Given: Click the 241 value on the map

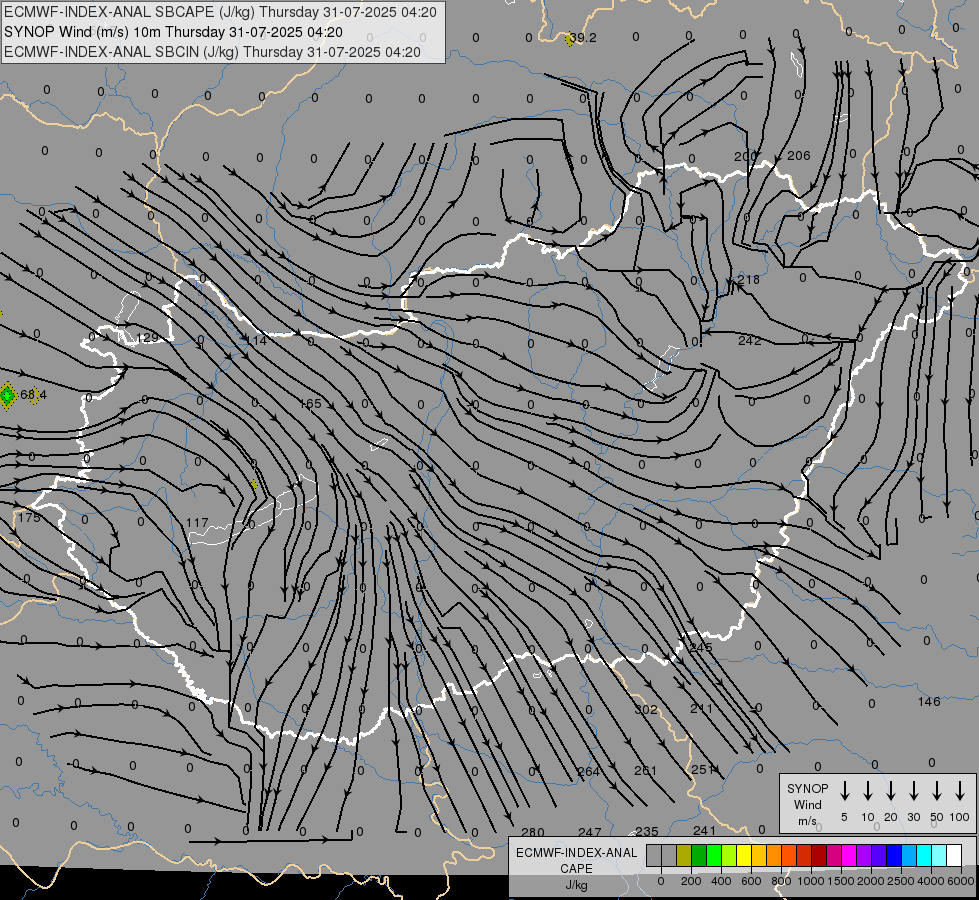Looking at the screenshot, I should pyautogui.click(x=704, y=830).
